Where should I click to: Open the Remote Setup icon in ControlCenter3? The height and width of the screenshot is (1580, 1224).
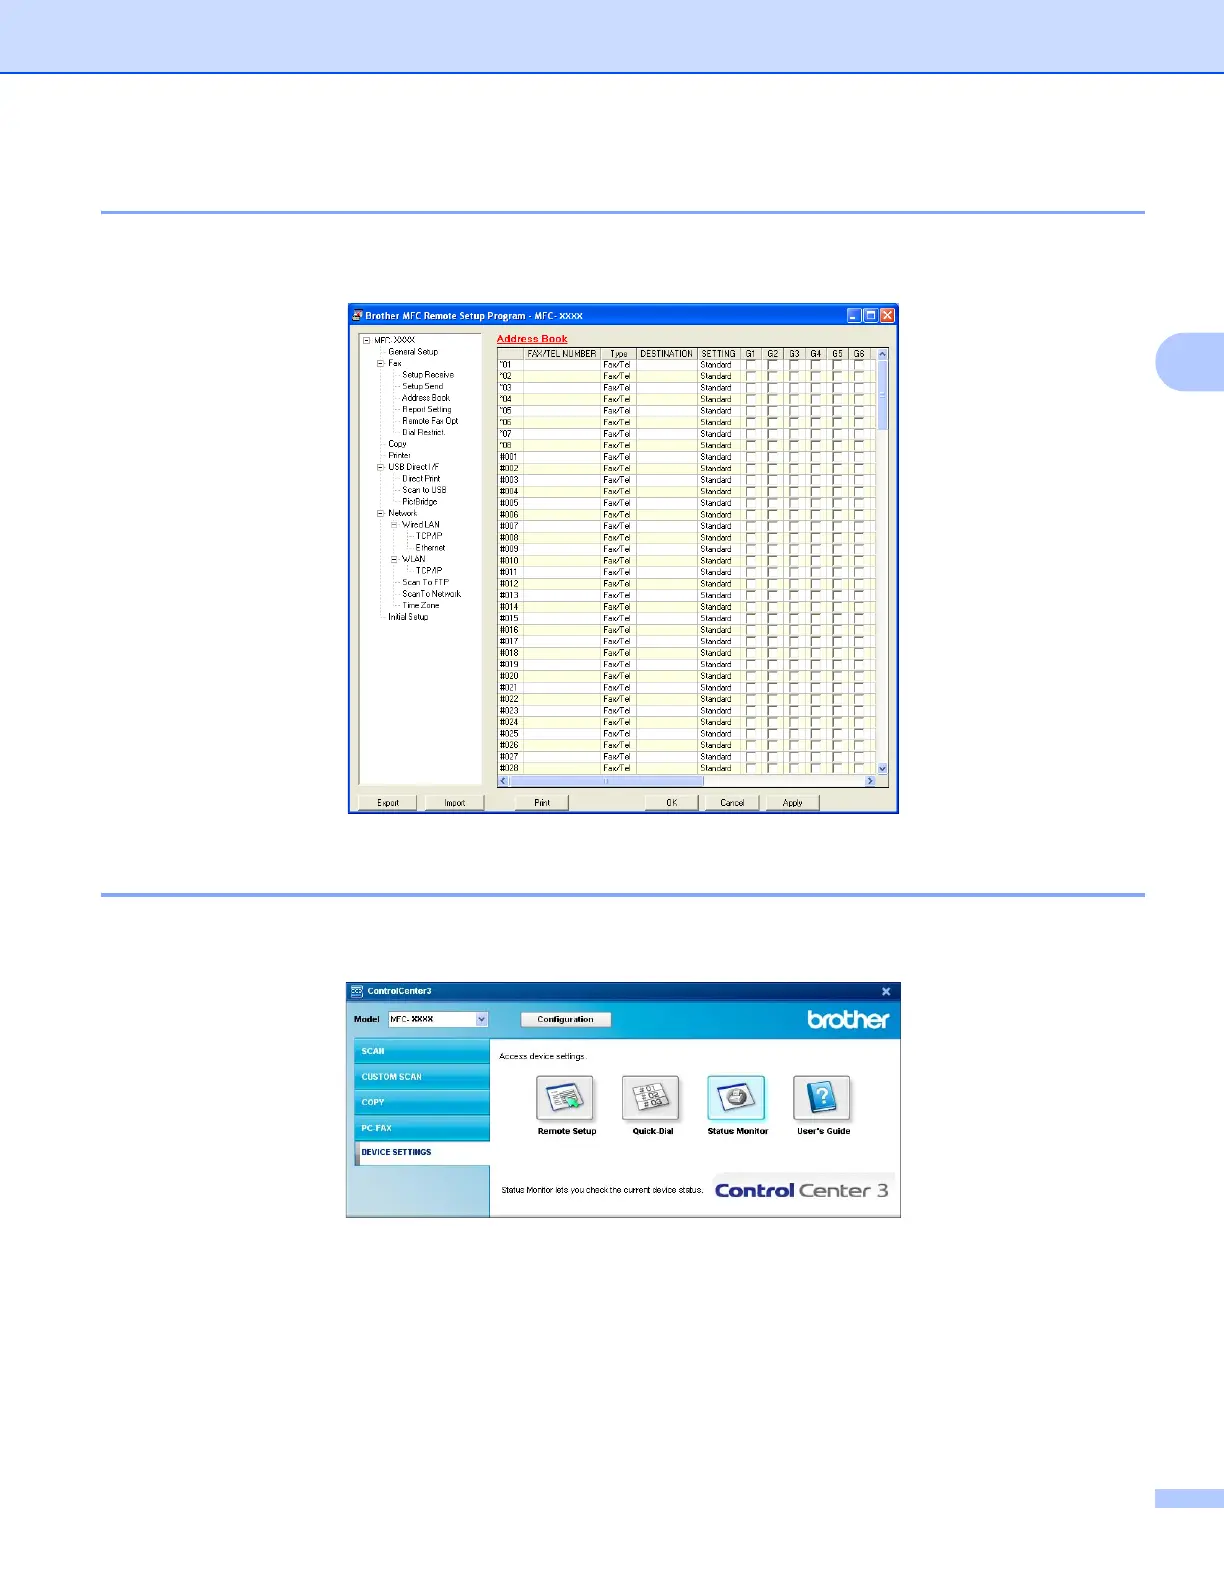tap(566, 1099)
